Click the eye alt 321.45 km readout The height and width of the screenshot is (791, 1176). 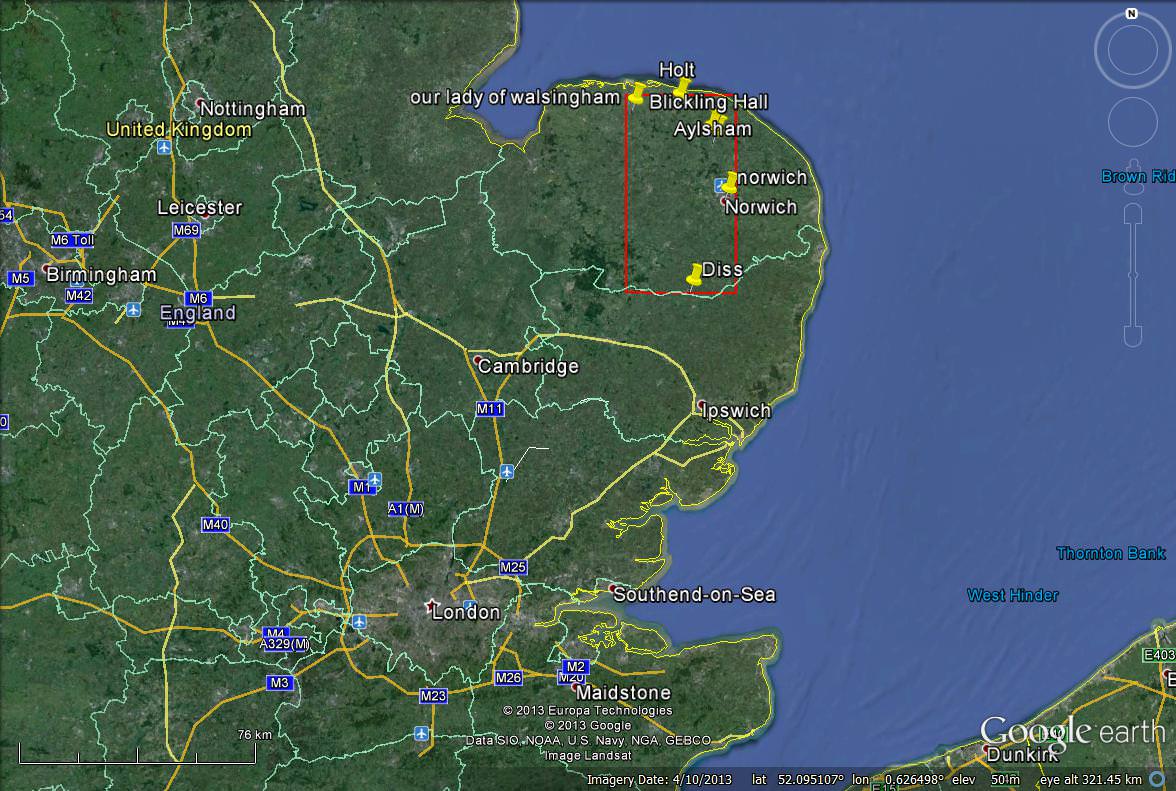tap(1090, 780)
